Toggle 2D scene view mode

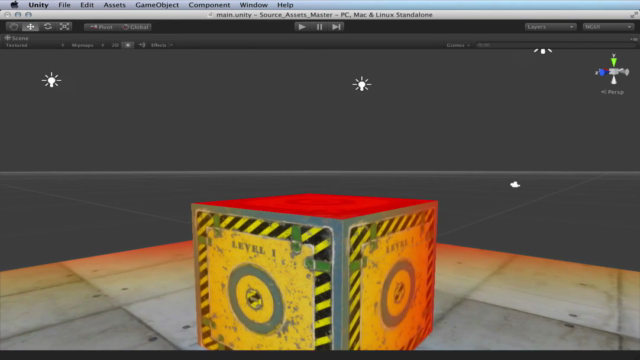click(115, 45)
